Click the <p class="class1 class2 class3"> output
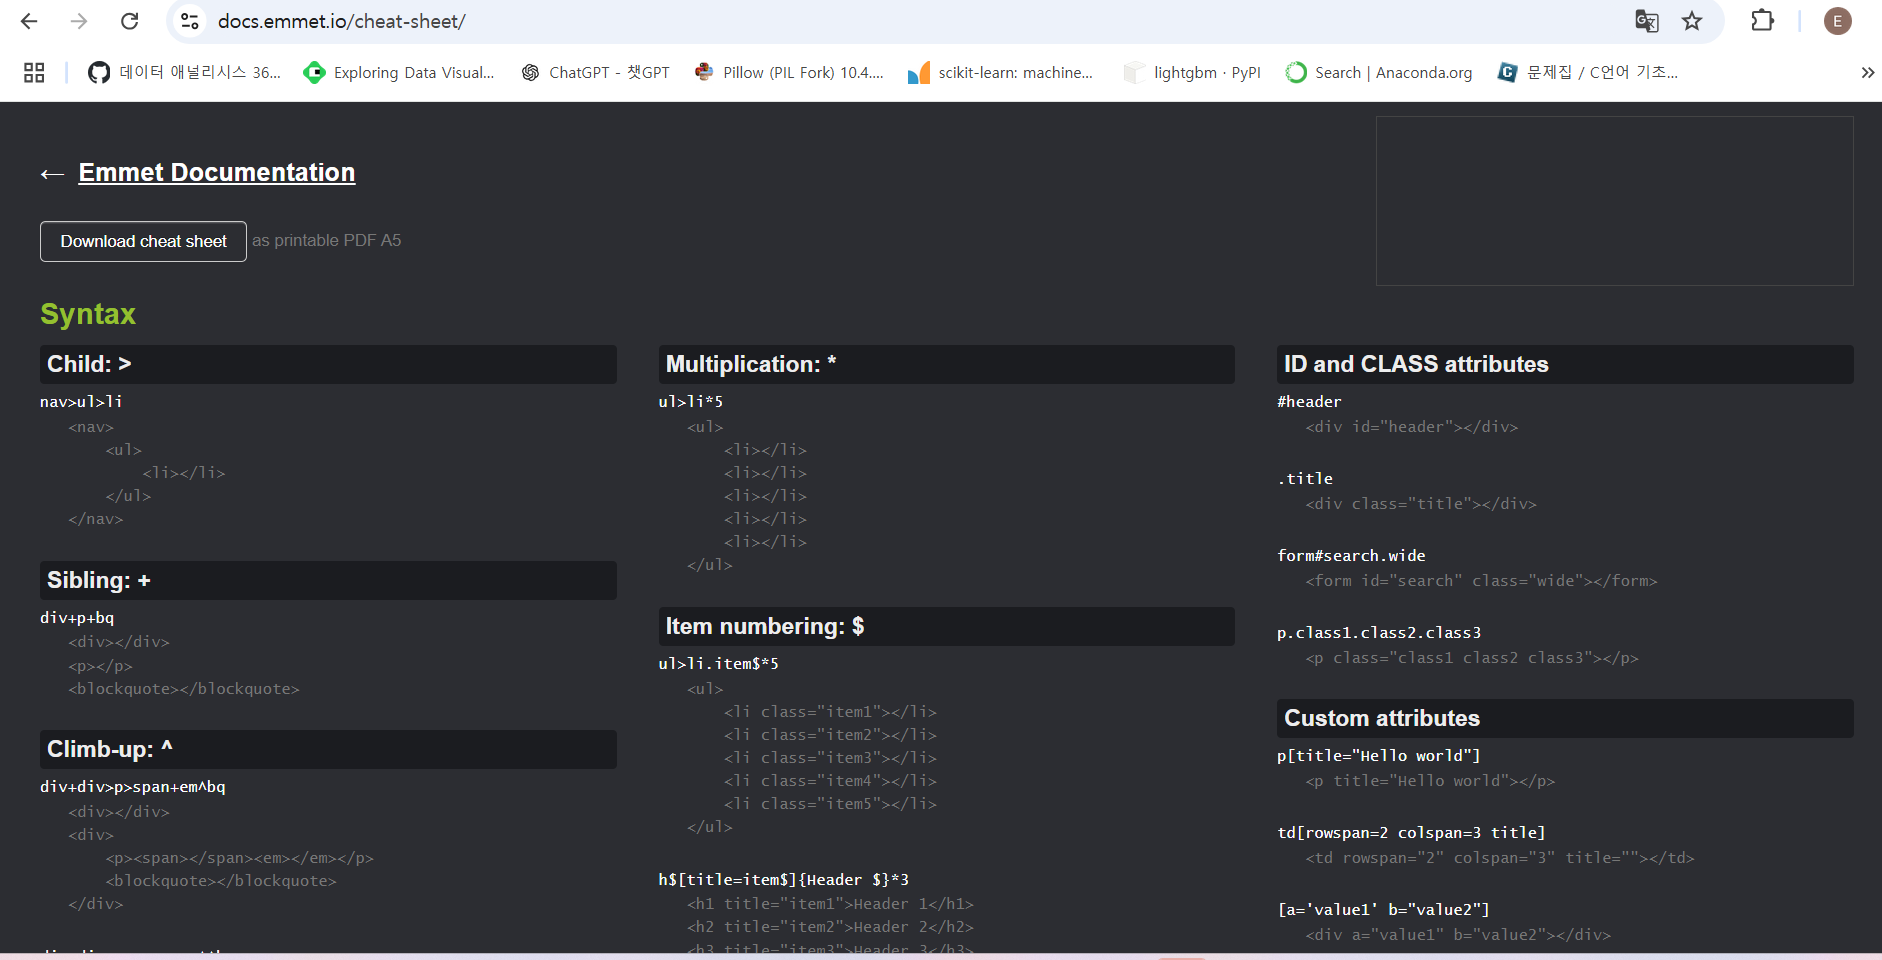The image size is (1882, 960). pyautogui.click(x=1472, y=658)
